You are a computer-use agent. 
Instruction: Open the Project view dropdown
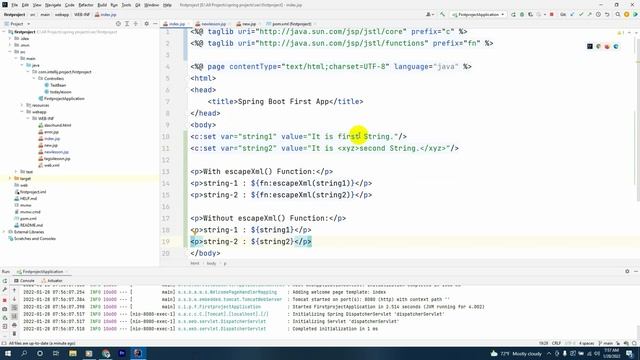click(x=17, y=24)
